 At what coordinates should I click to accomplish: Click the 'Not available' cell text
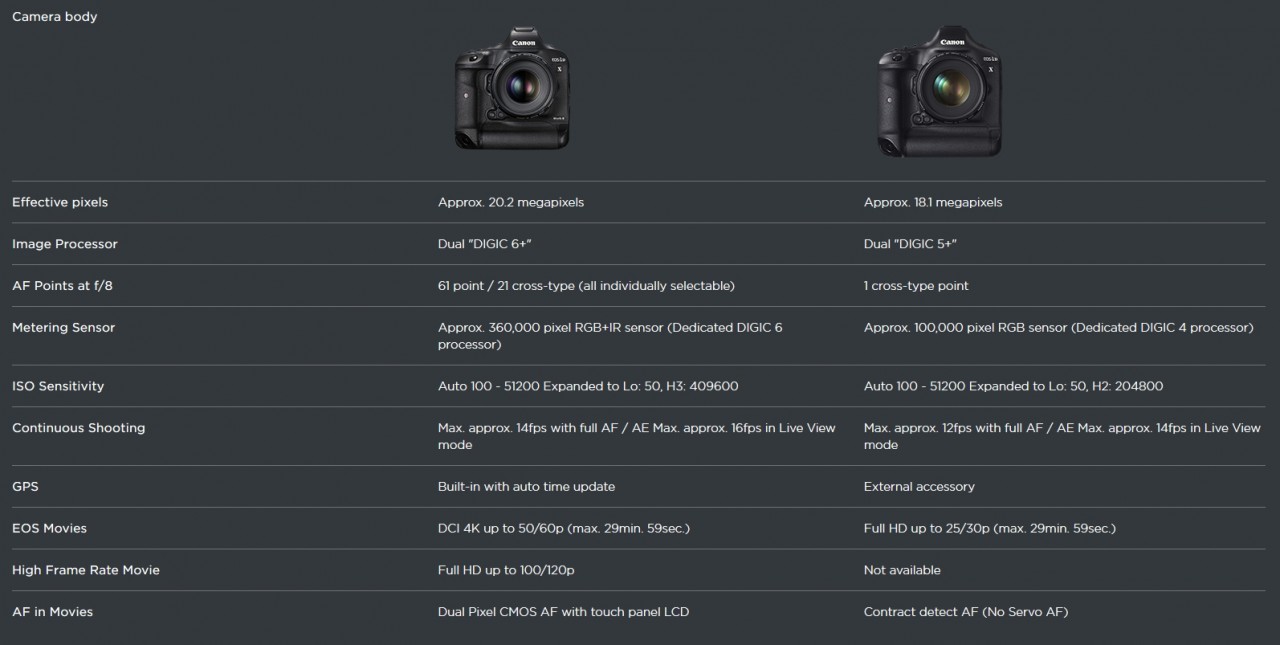click(902, 570)
